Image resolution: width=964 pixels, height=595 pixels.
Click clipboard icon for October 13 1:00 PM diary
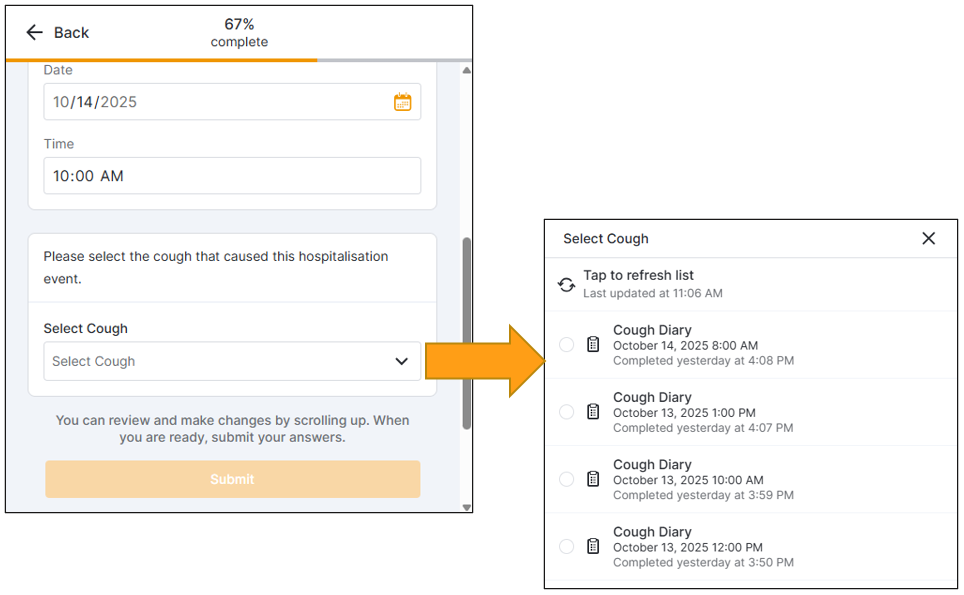pyautogui.click(x=593, y=412)
